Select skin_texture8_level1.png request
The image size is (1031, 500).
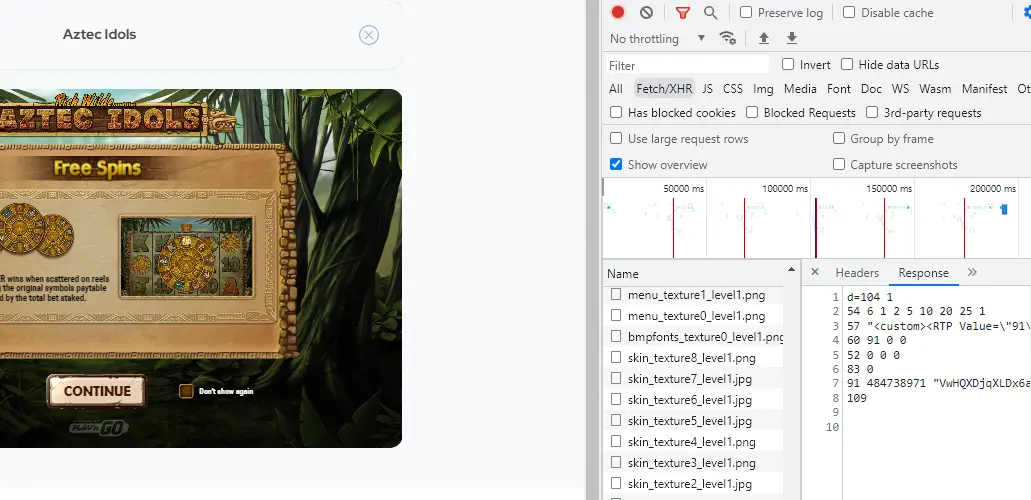(694, 358)
